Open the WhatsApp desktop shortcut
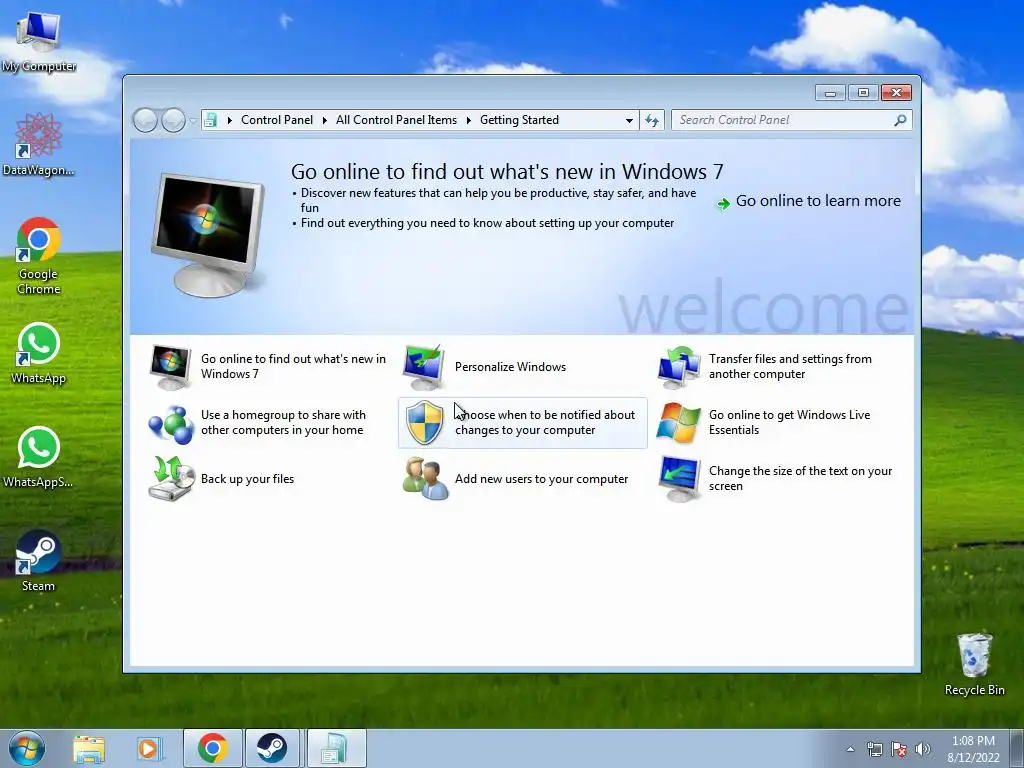This screenshot has height=768, width=1024. (x=39, y=353)
